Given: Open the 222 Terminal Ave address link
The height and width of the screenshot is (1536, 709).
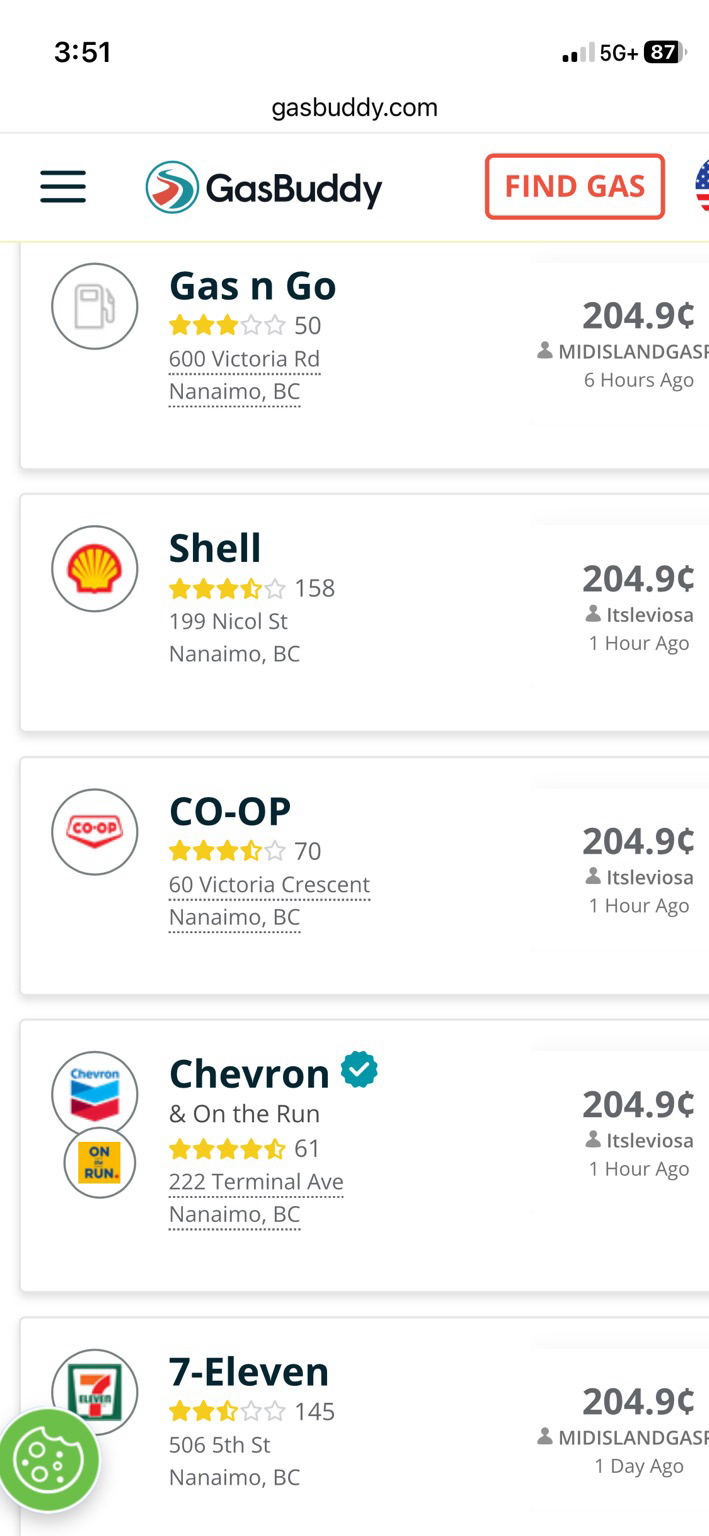Looking at the screenshot, I should [256, 1182].
